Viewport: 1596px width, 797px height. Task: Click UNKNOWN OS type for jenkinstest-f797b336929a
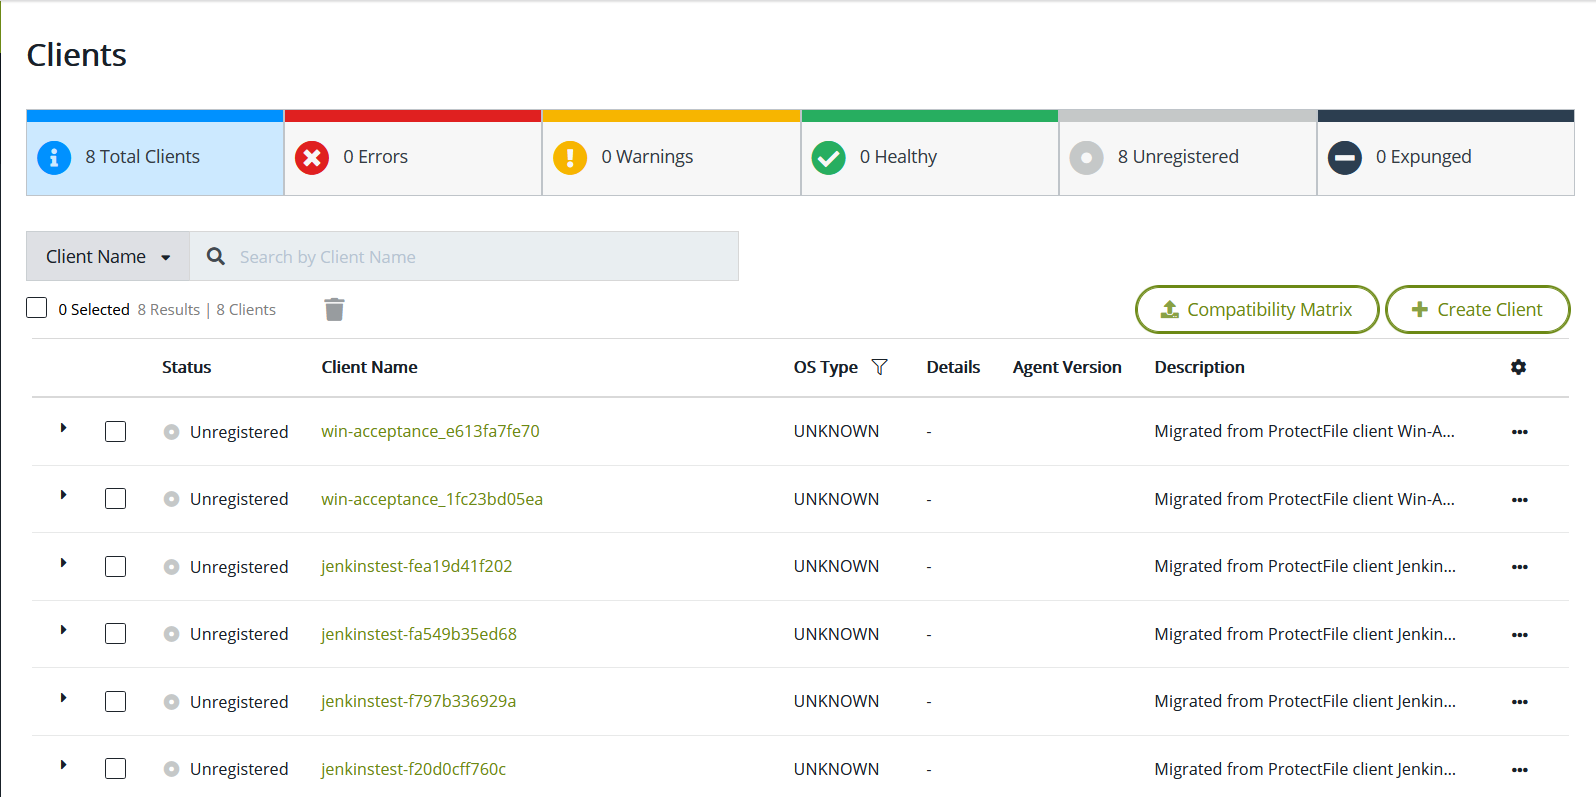[x=836, y=701]
